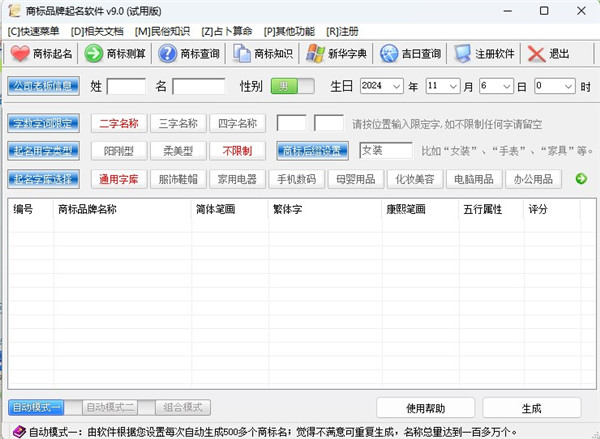
Task: Select 家用电器 library
Action: pos(237,179)
